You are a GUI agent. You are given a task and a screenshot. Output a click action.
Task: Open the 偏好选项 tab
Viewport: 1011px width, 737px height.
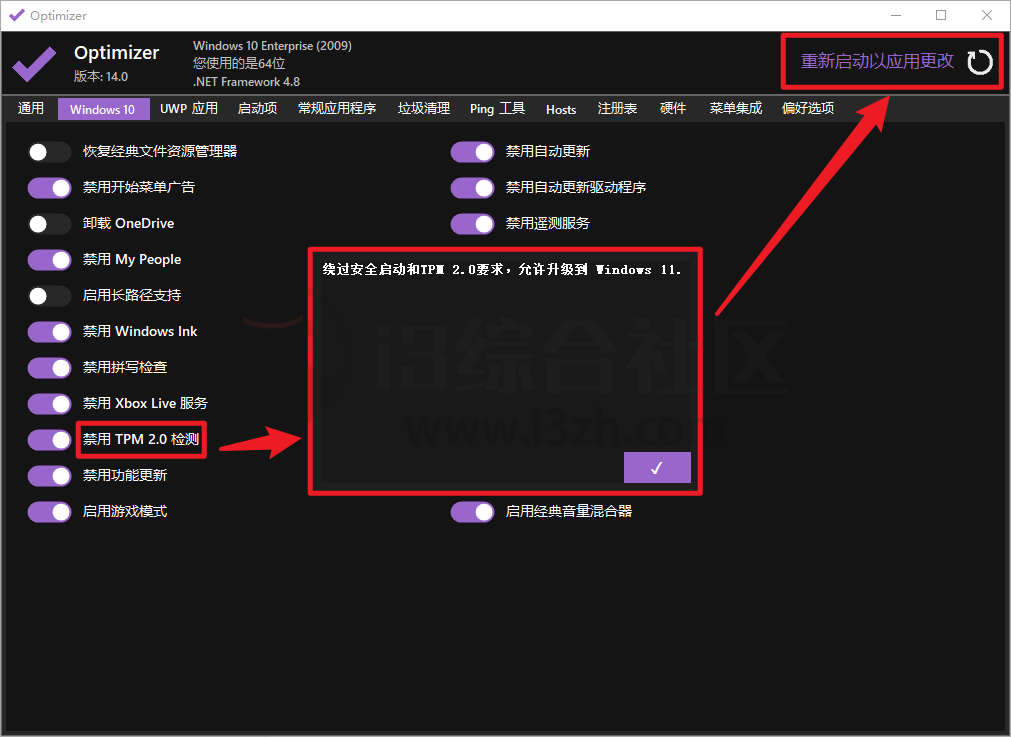pyautogui.click(x=808, y=108)
